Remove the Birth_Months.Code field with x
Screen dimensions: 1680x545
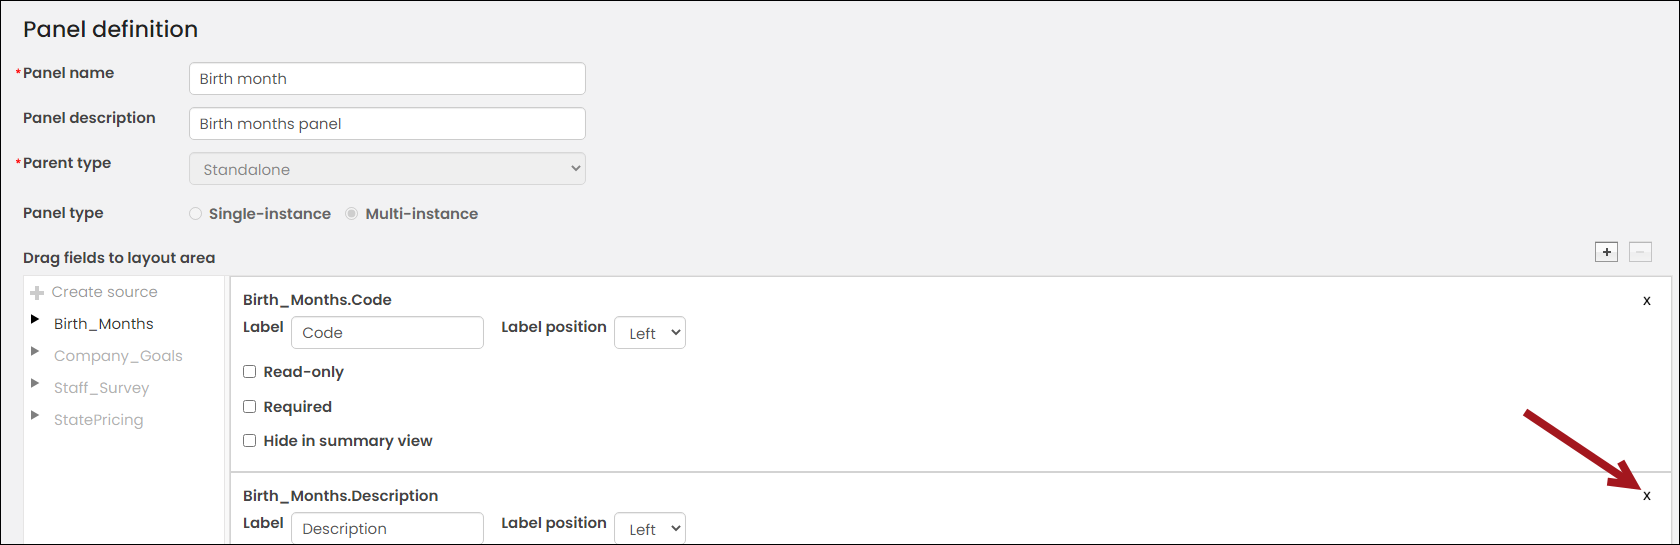(x=1647, y=300)
